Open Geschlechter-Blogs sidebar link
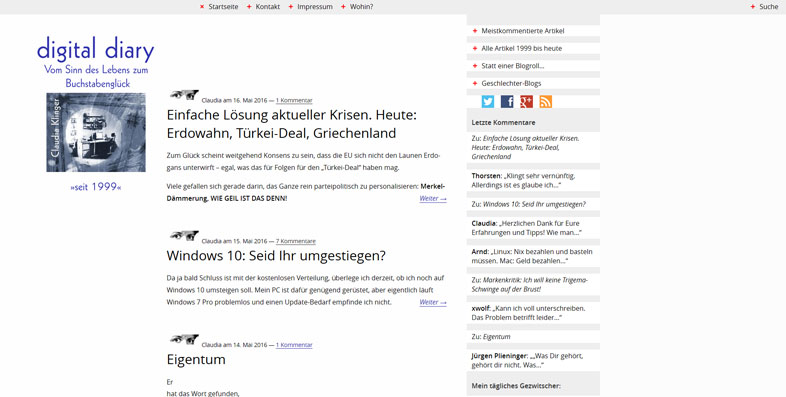Image resolution: width=786 pixels, height=397 pixels. (511, 83)
